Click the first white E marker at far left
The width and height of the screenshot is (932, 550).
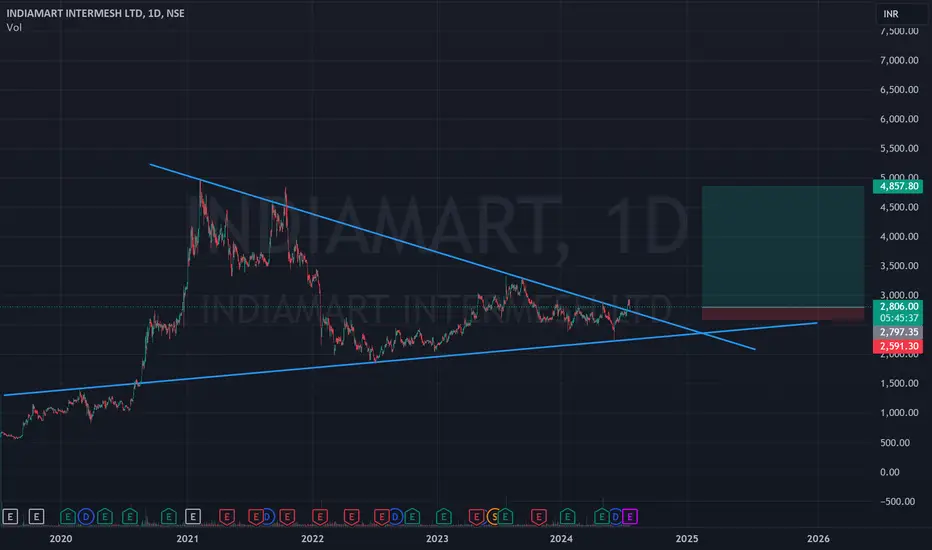pyautogui.click(x=10, y=517)
